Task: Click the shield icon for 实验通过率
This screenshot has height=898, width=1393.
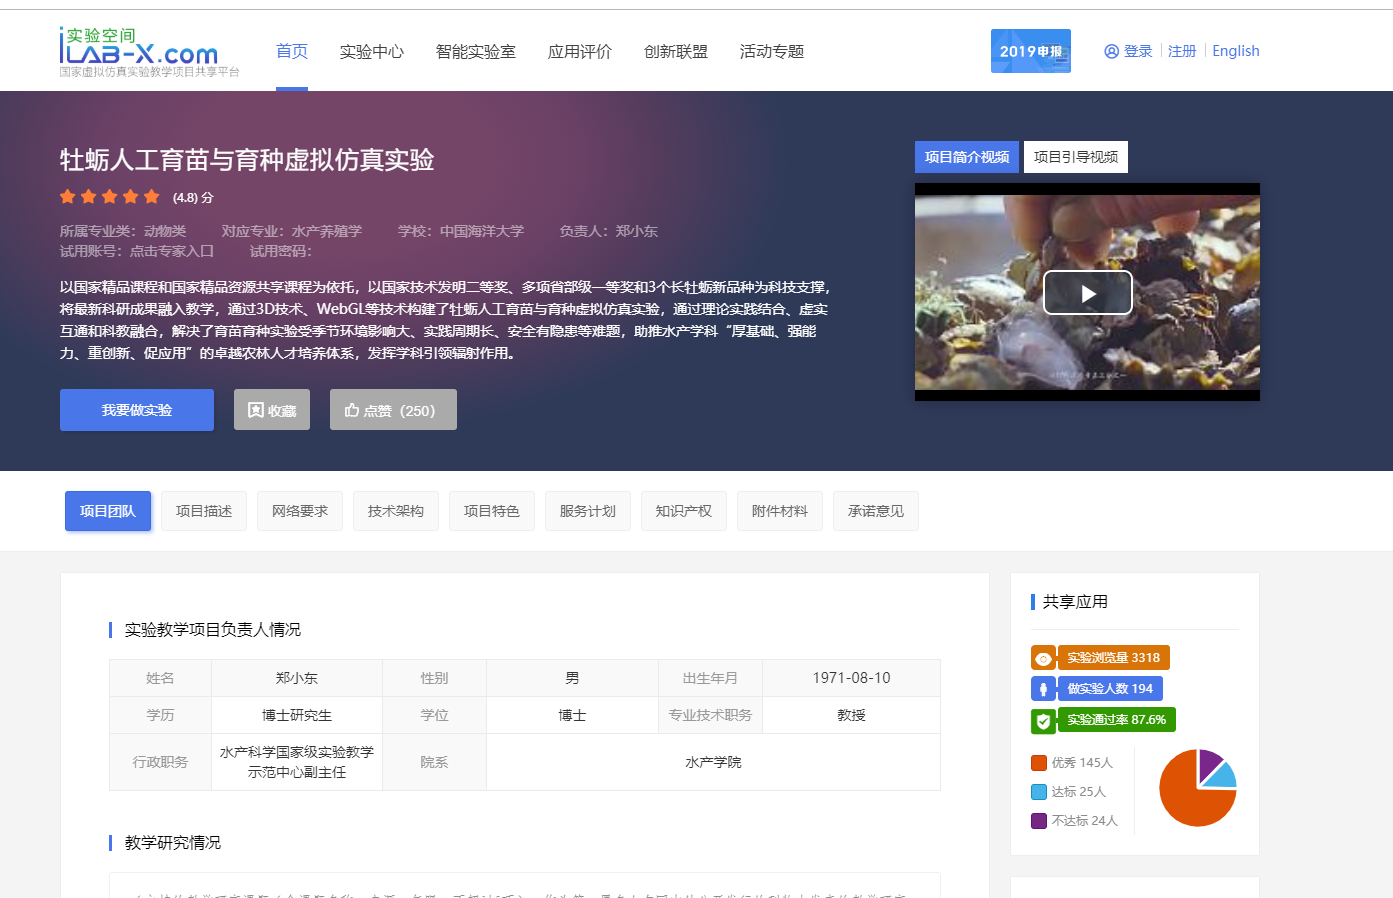Action: pos(1043,720)
